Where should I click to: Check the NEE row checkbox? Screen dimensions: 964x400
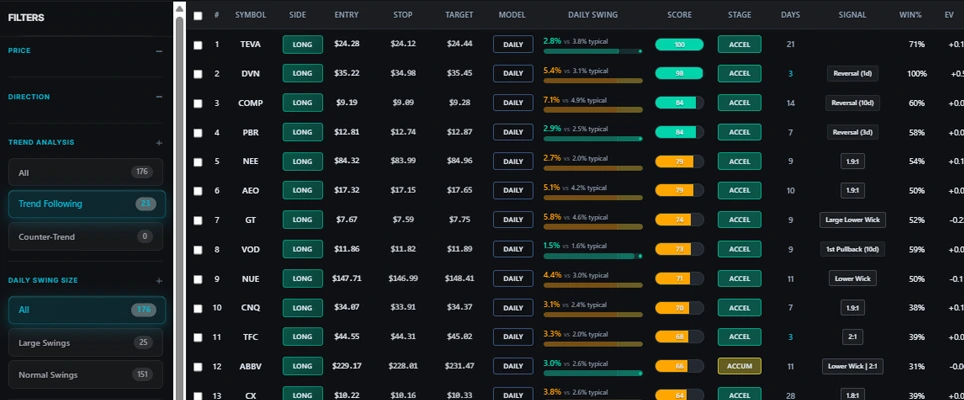coord(197,162)
